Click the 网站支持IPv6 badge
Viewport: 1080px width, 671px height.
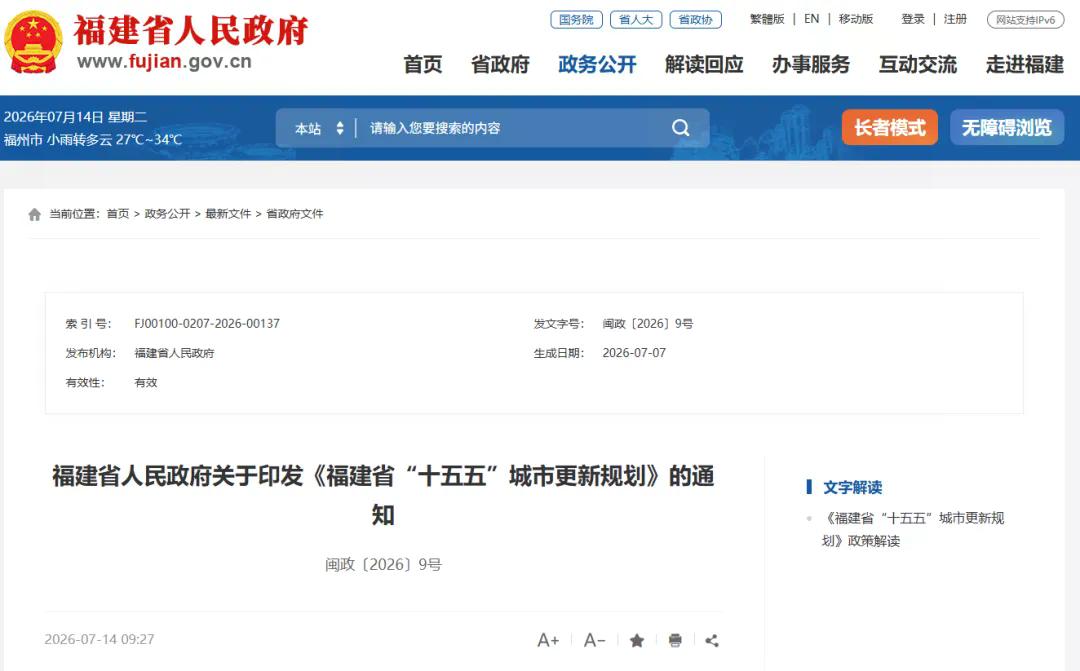click(1026, 20)
